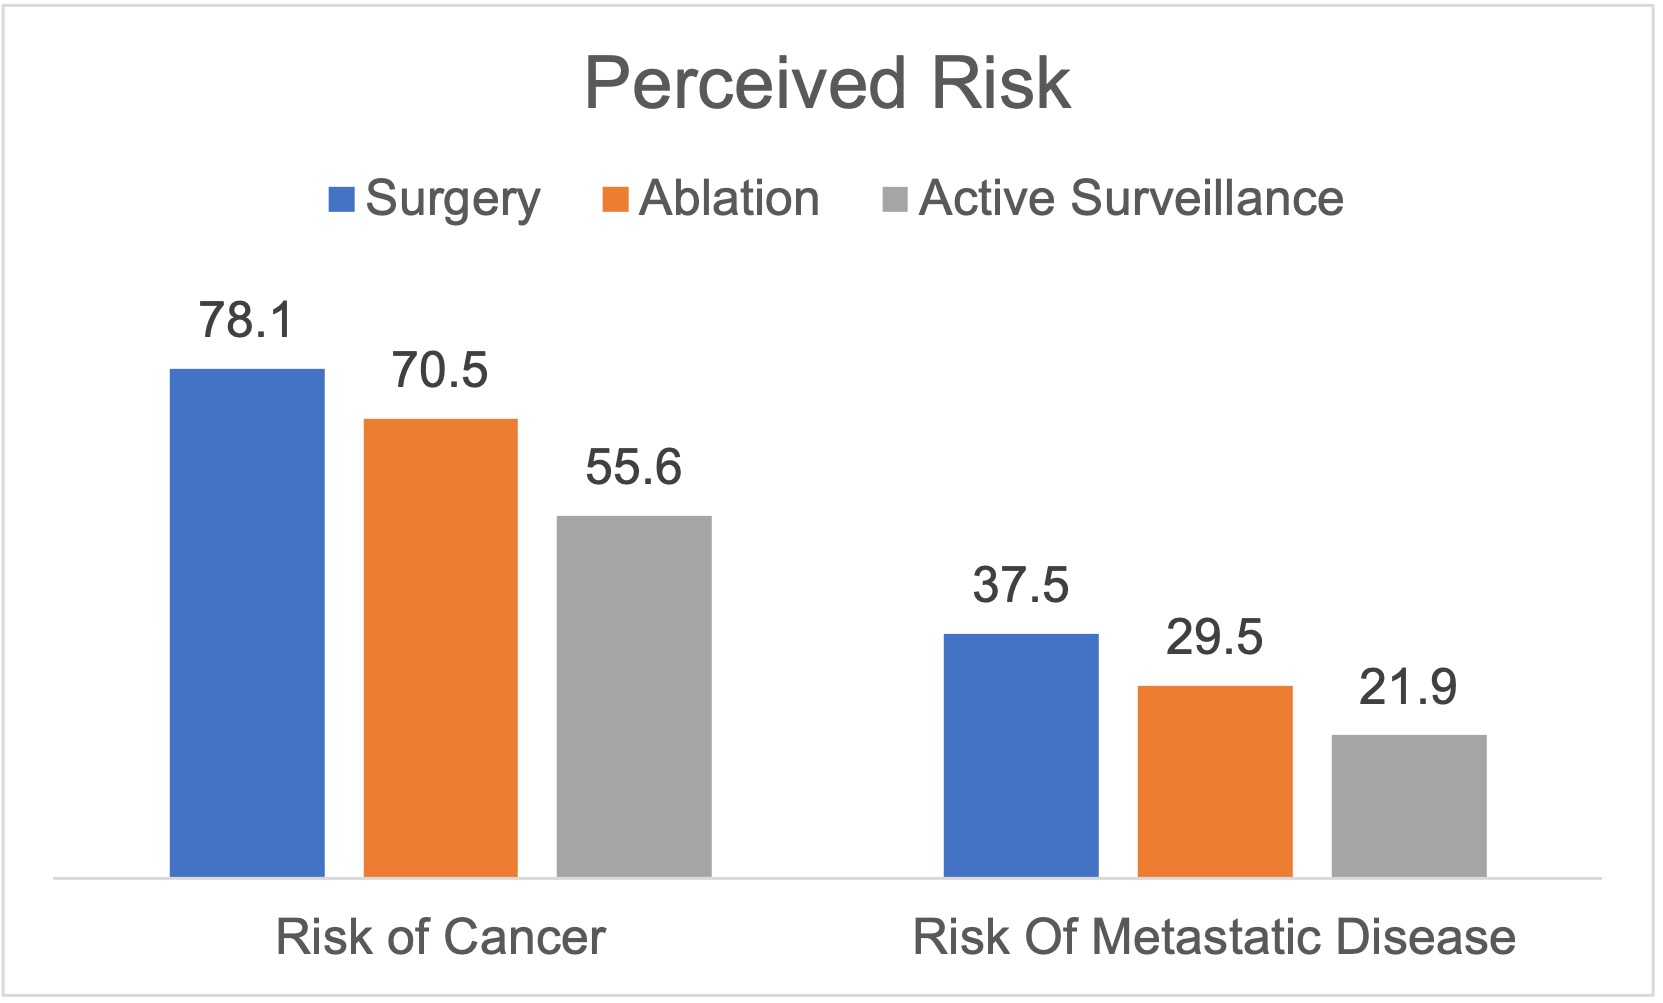
Task: Click the orange Ablation bar for Metastatic Disease
Action: (x=1215, y=781)
